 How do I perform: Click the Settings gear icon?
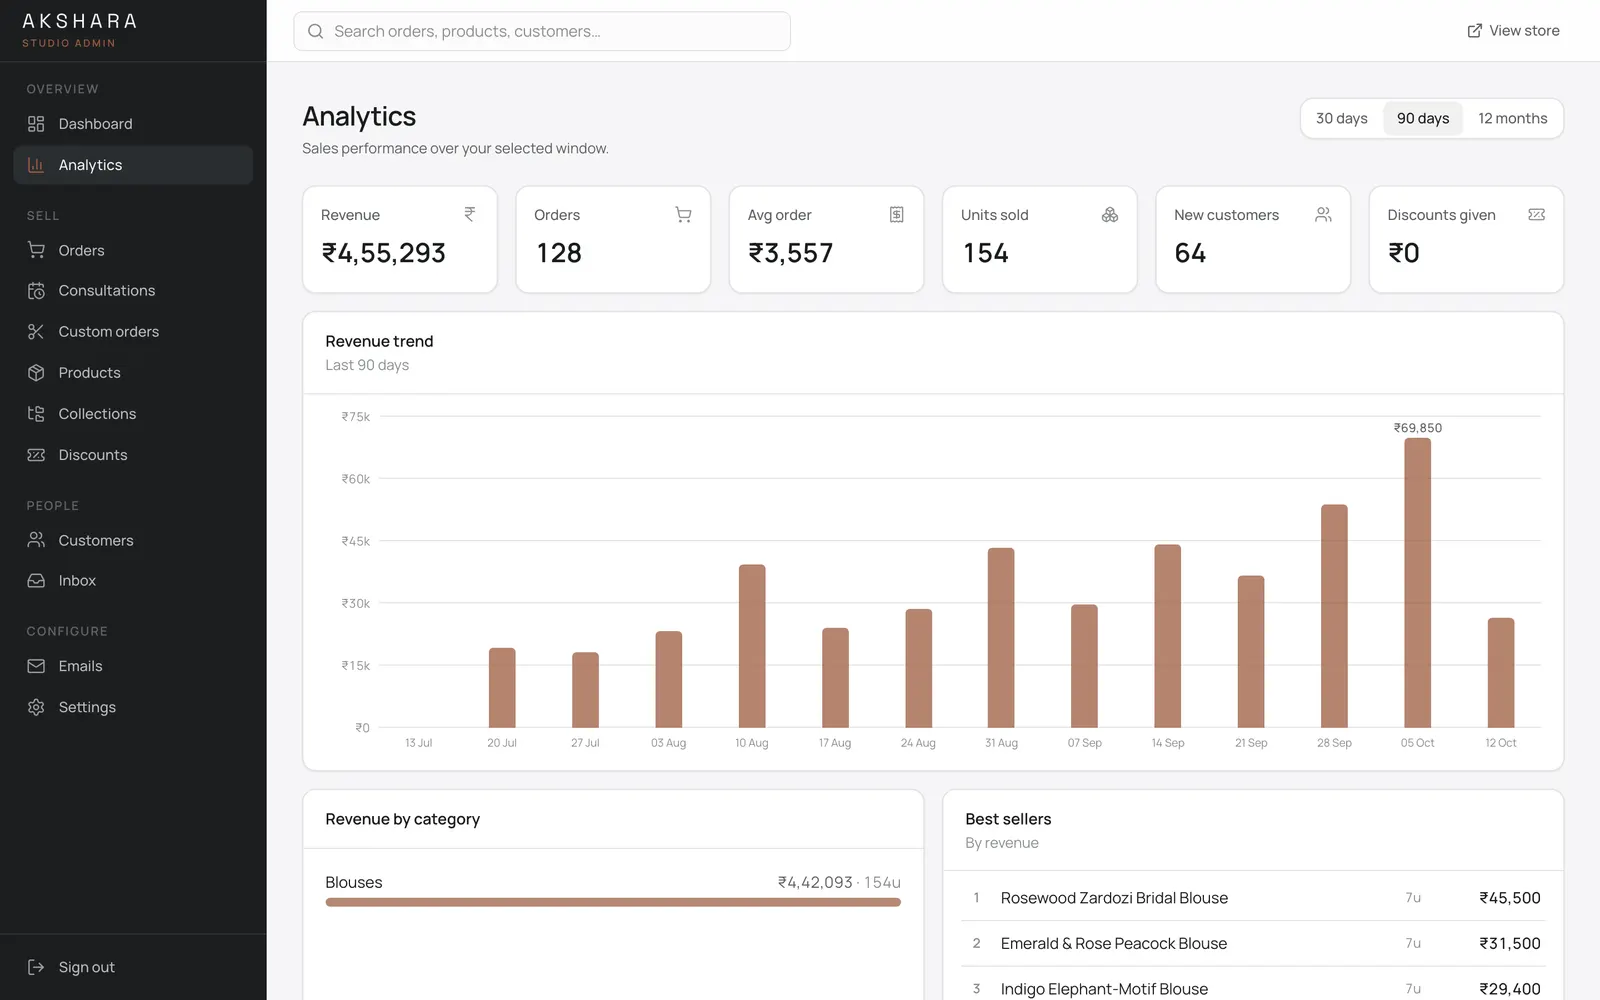(36, 707)
